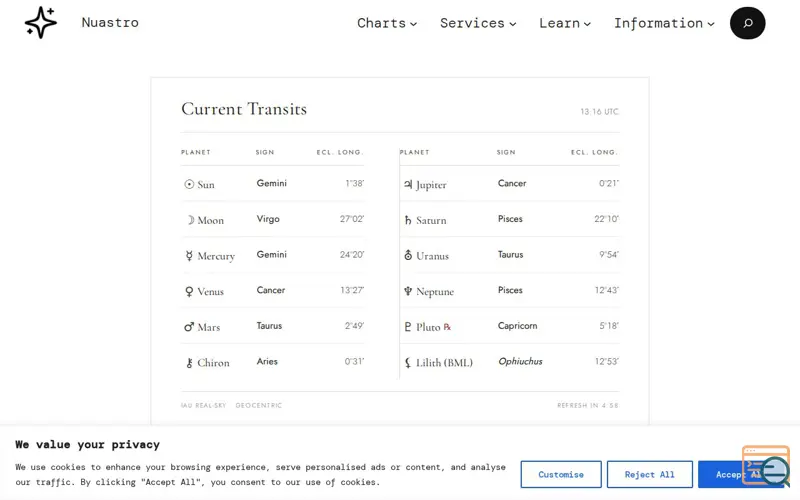
Task: Click the Lilith longitude 12°53' value
Action: click(x=607, y=361)
